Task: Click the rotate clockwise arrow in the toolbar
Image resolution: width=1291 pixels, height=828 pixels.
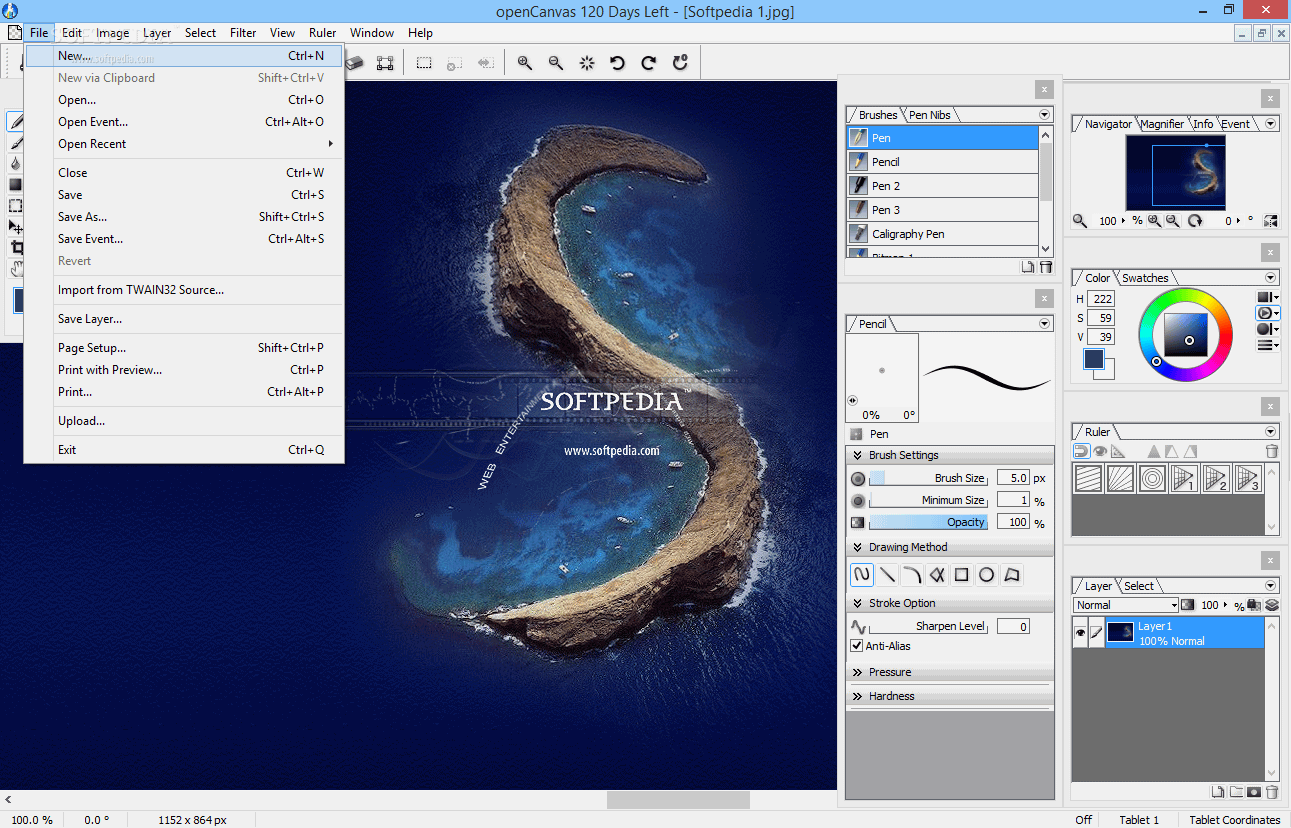Action: (x=649, y=63)
